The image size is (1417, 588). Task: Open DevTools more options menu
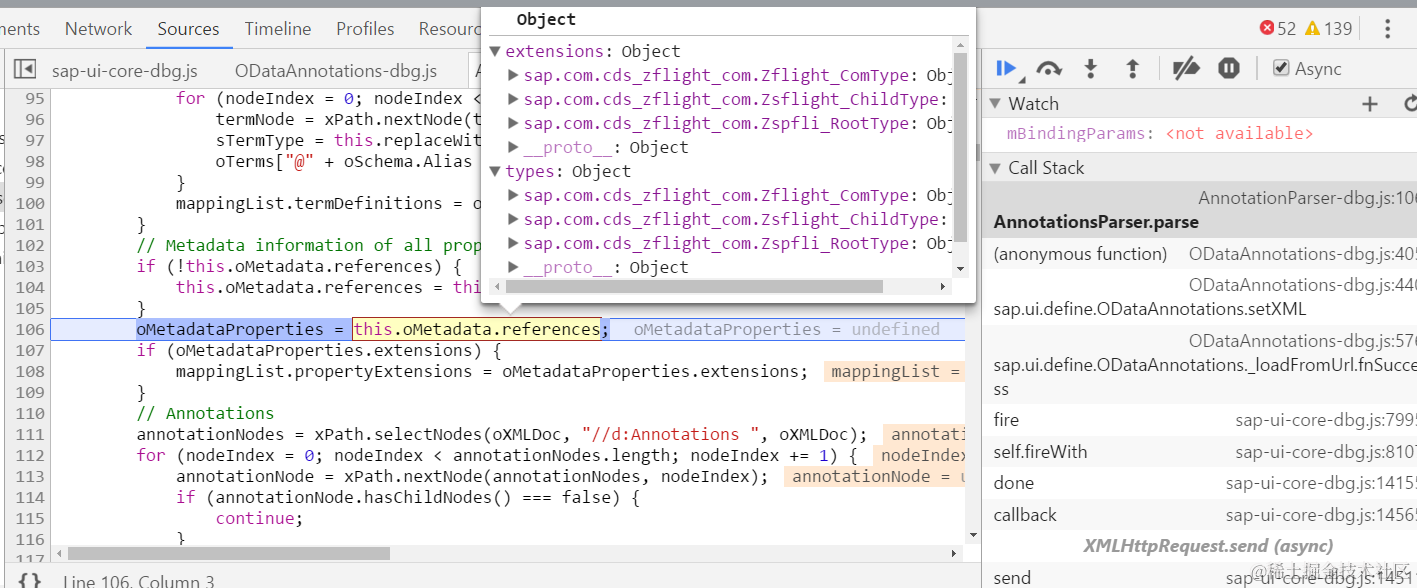point(1387,29)
